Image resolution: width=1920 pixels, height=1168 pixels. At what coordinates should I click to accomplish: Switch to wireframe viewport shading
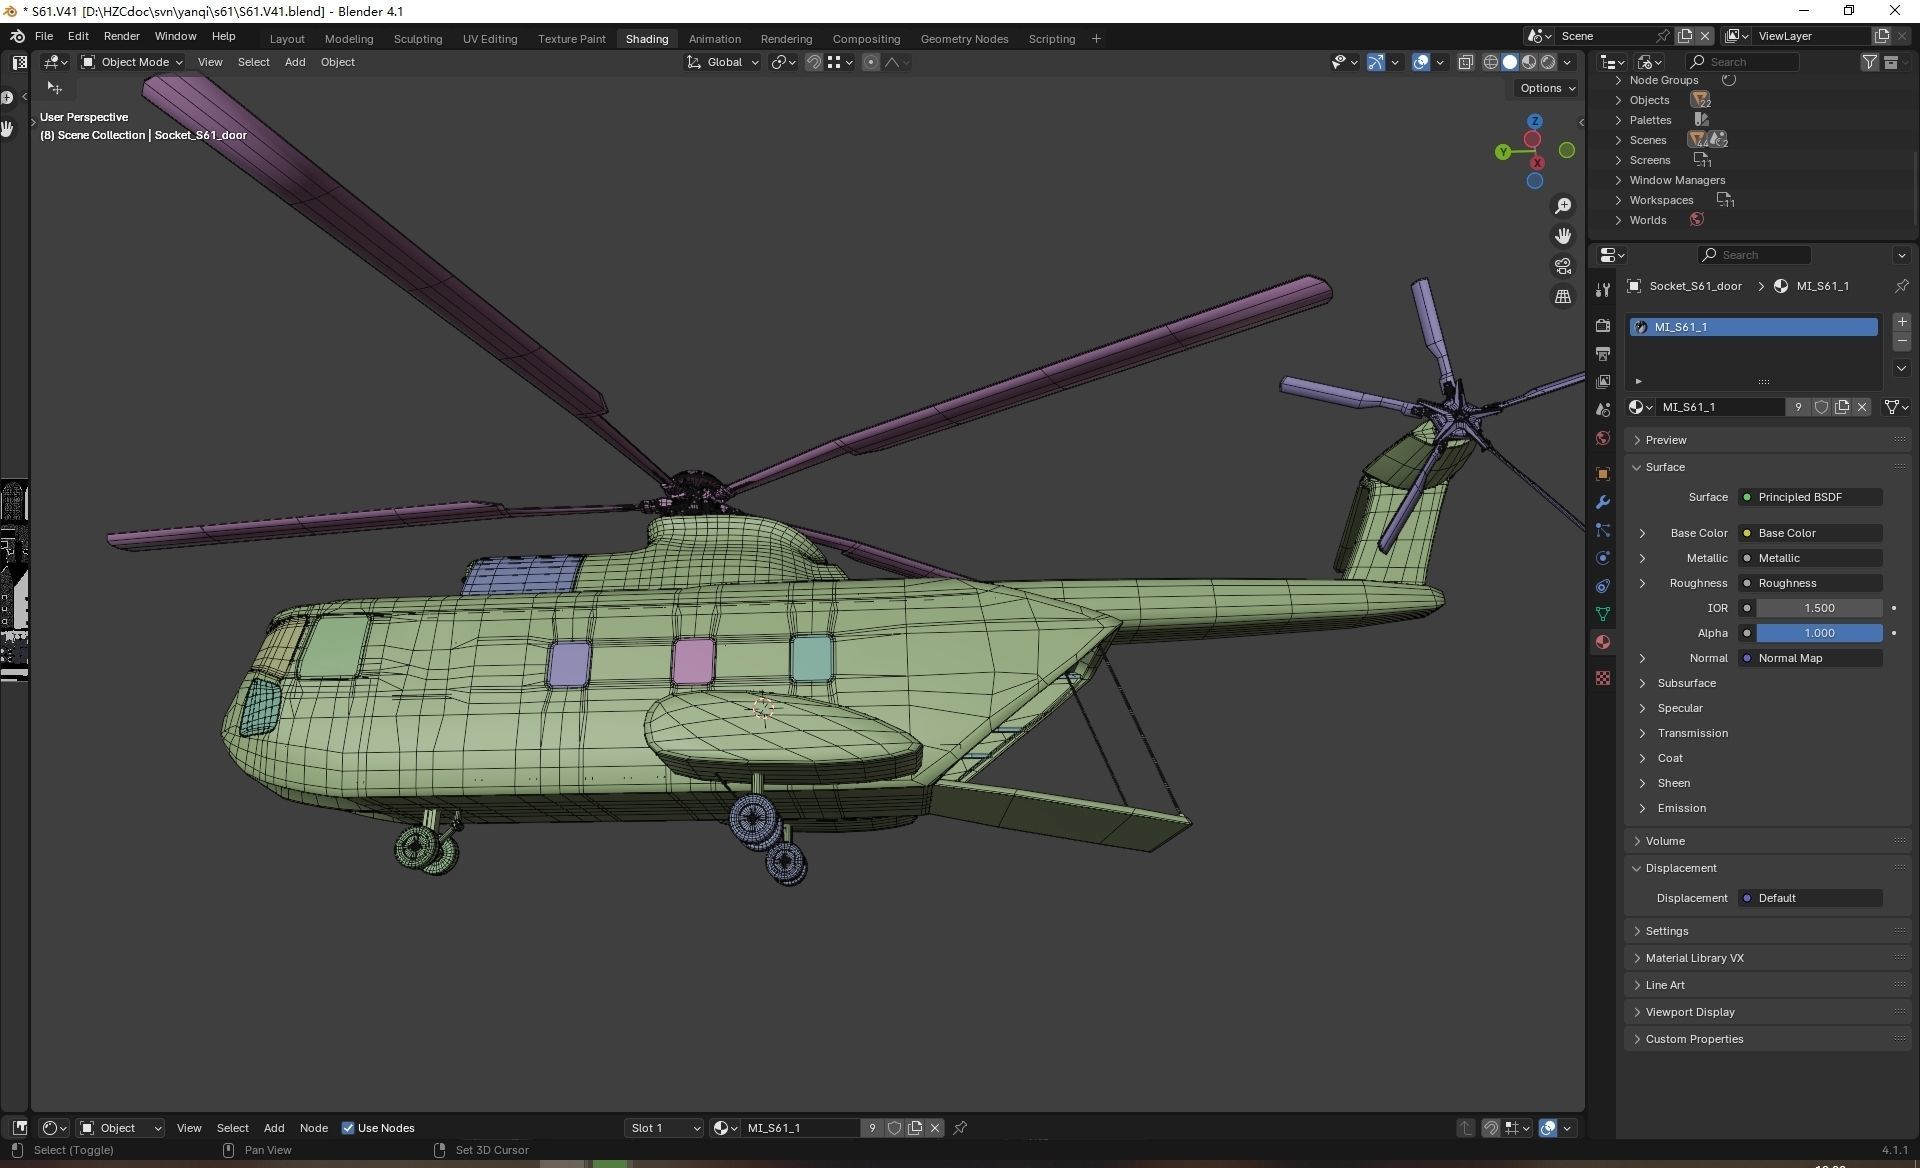click(1491, 62)
